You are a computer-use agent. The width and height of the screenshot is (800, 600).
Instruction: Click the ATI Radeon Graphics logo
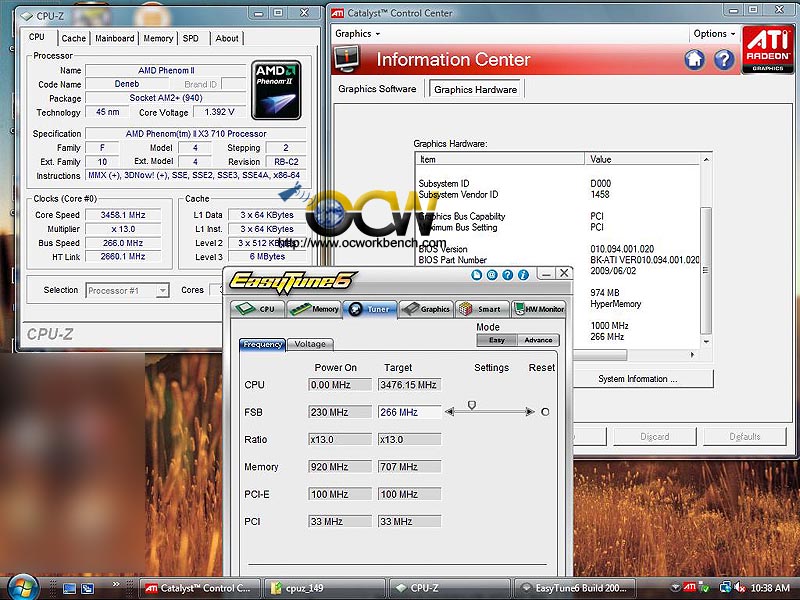coord(767,50)
